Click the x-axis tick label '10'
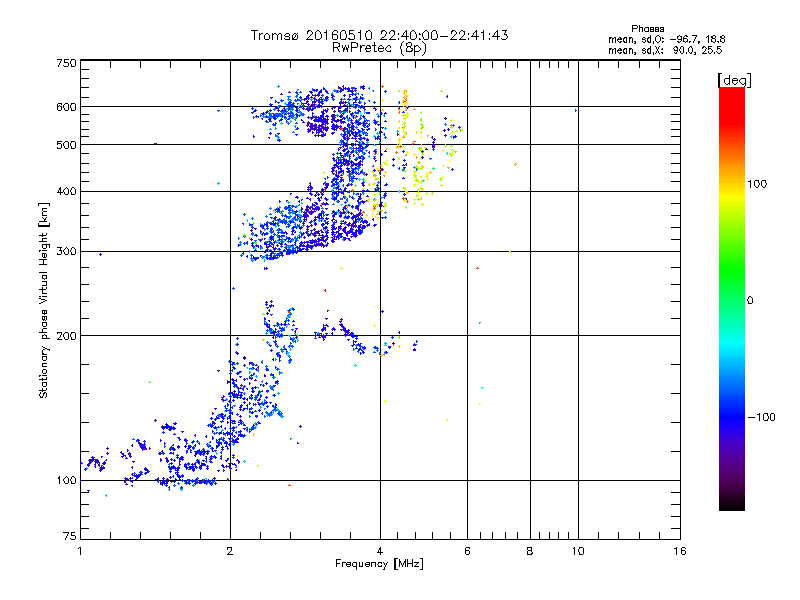 578,551
